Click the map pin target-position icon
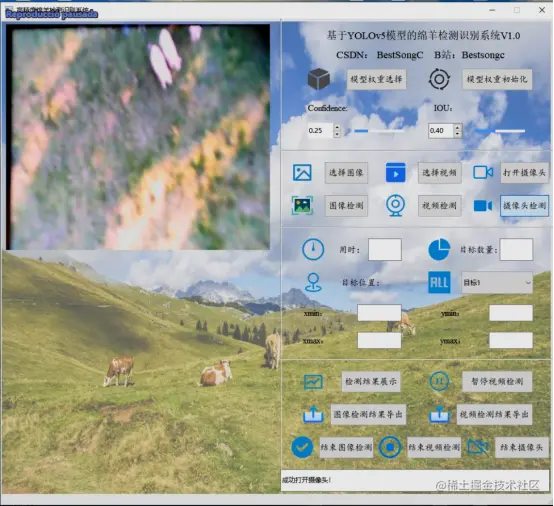 313,282
